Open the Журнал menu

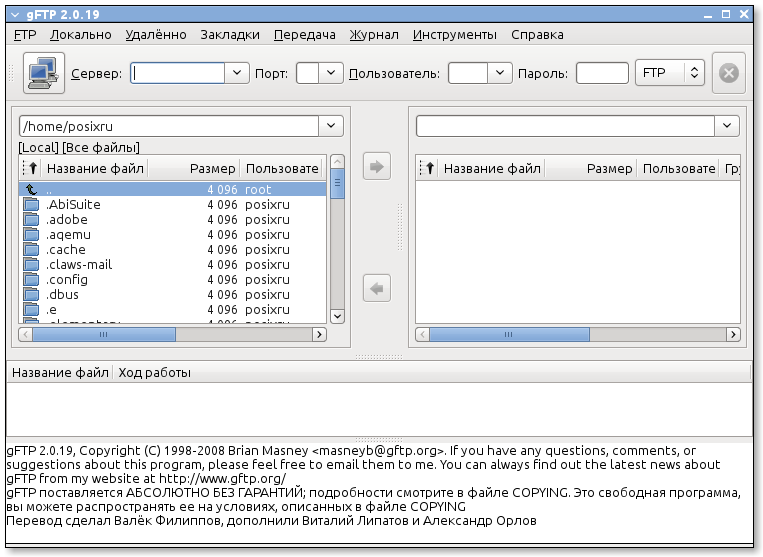374,35
